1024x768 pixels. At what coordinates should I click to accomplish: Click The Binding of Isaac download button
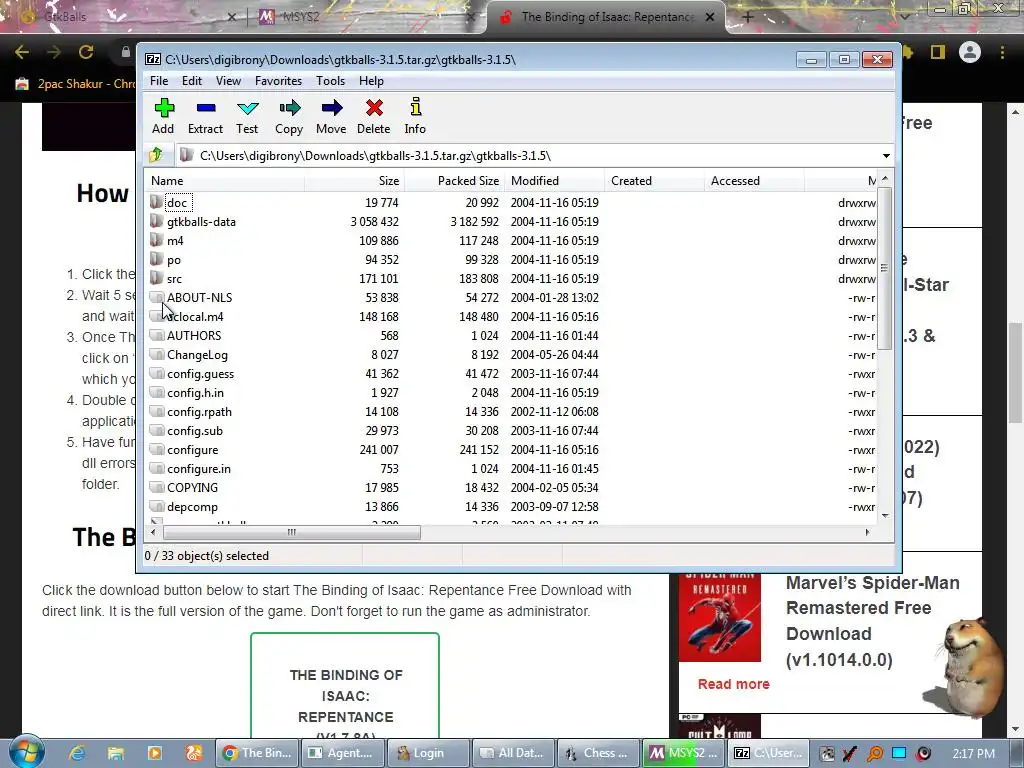pos(345,685)
